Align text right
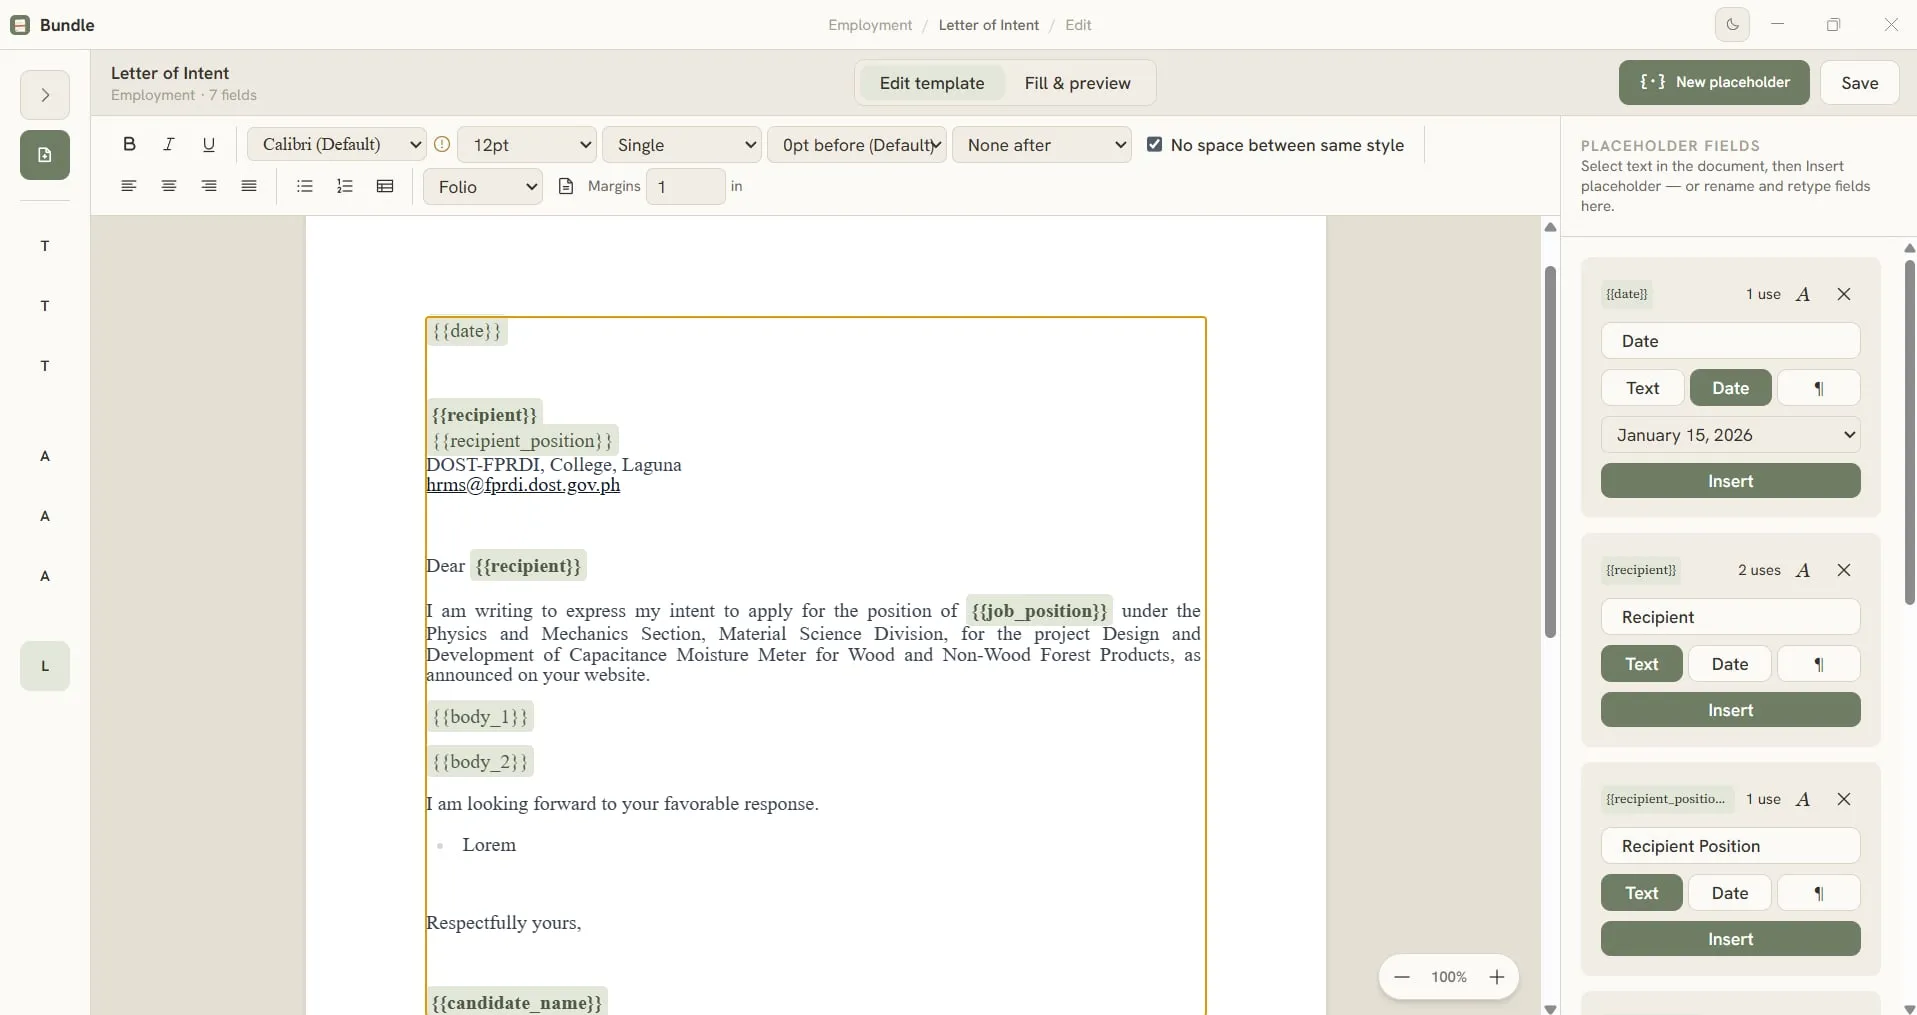Screen dimensions: 1917x1015 click(x=209, y=186)
